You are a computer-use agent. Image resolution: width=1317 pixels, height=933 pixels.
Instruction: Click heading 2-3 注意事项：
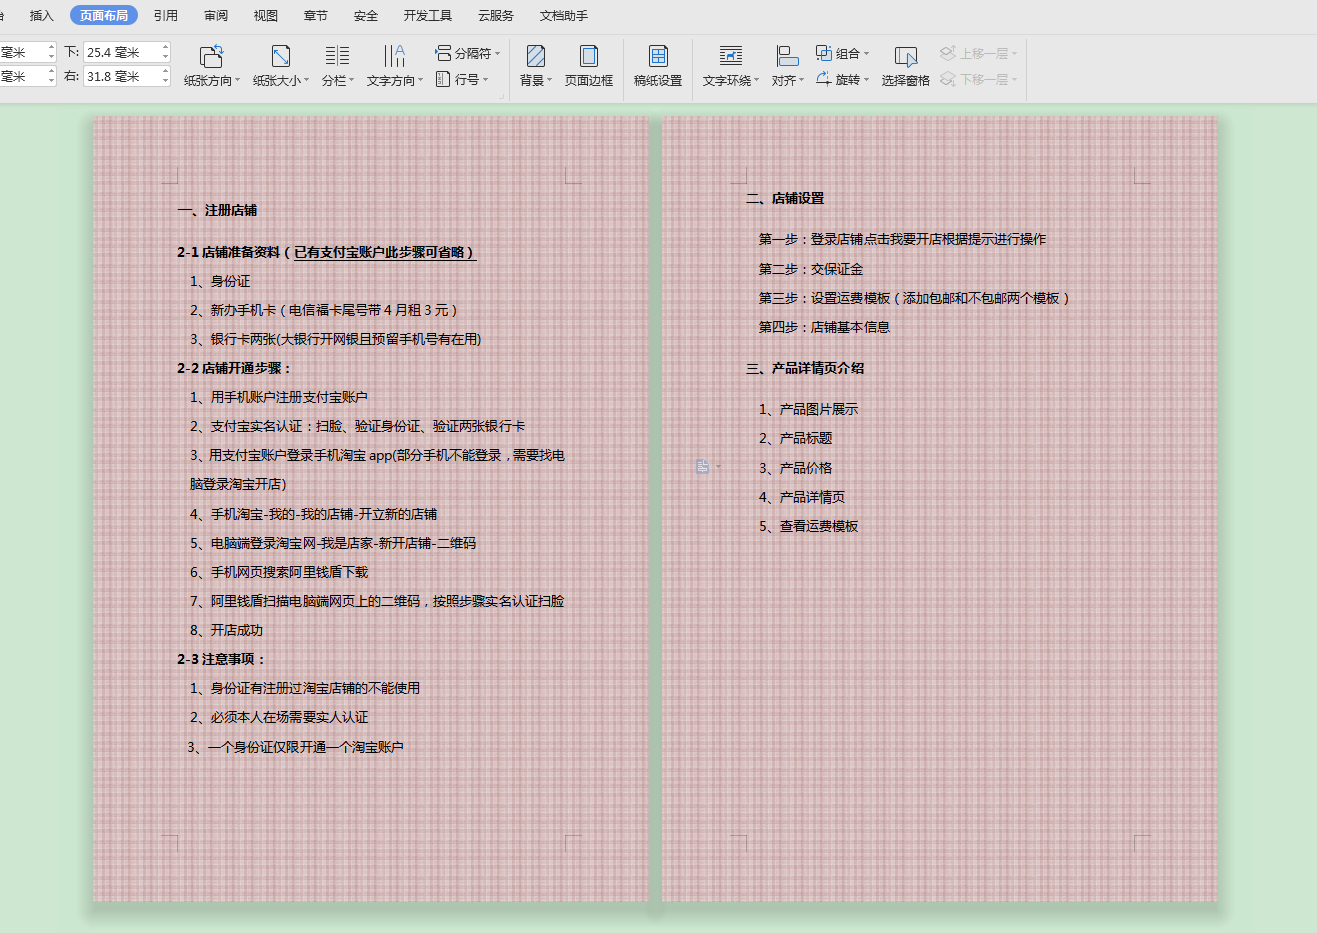[222, 659]
